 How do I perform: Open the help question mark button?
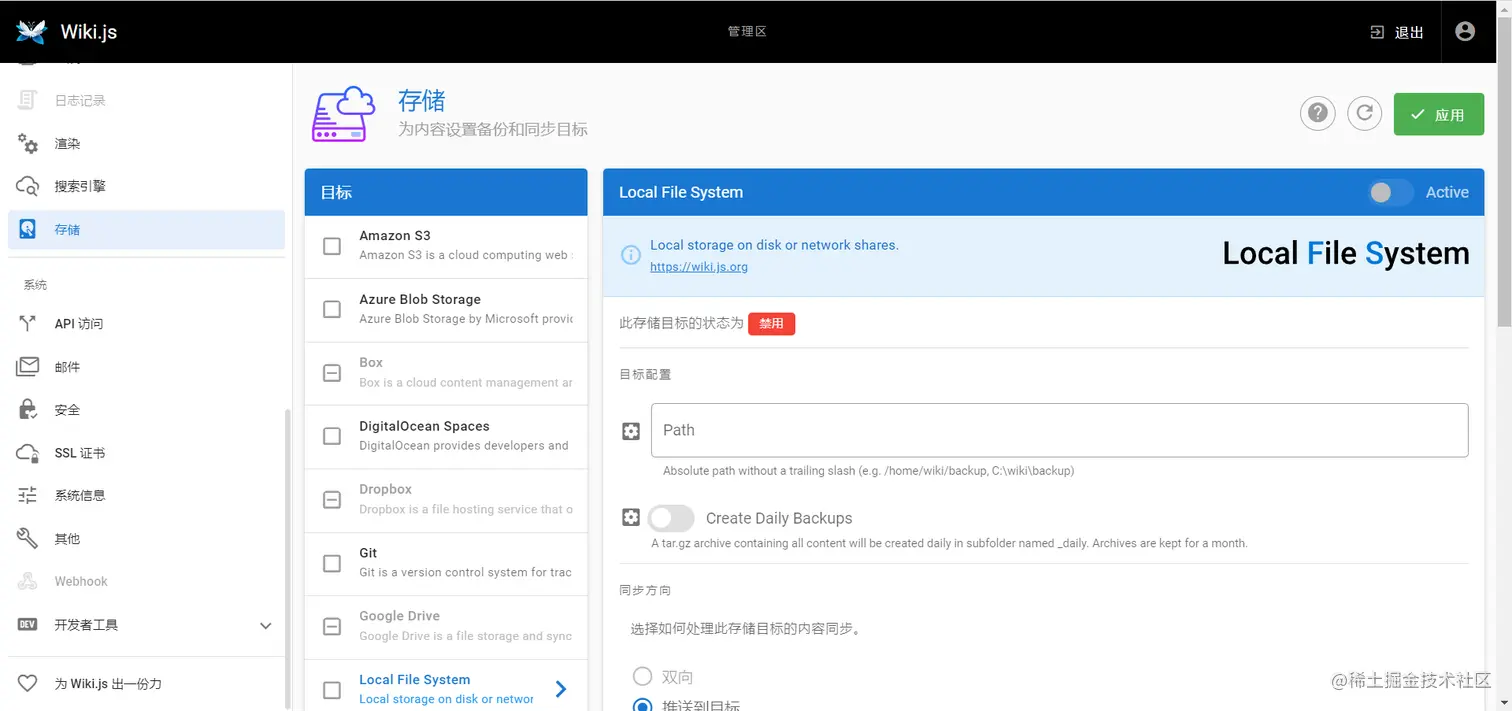(x=1318, y=114)
